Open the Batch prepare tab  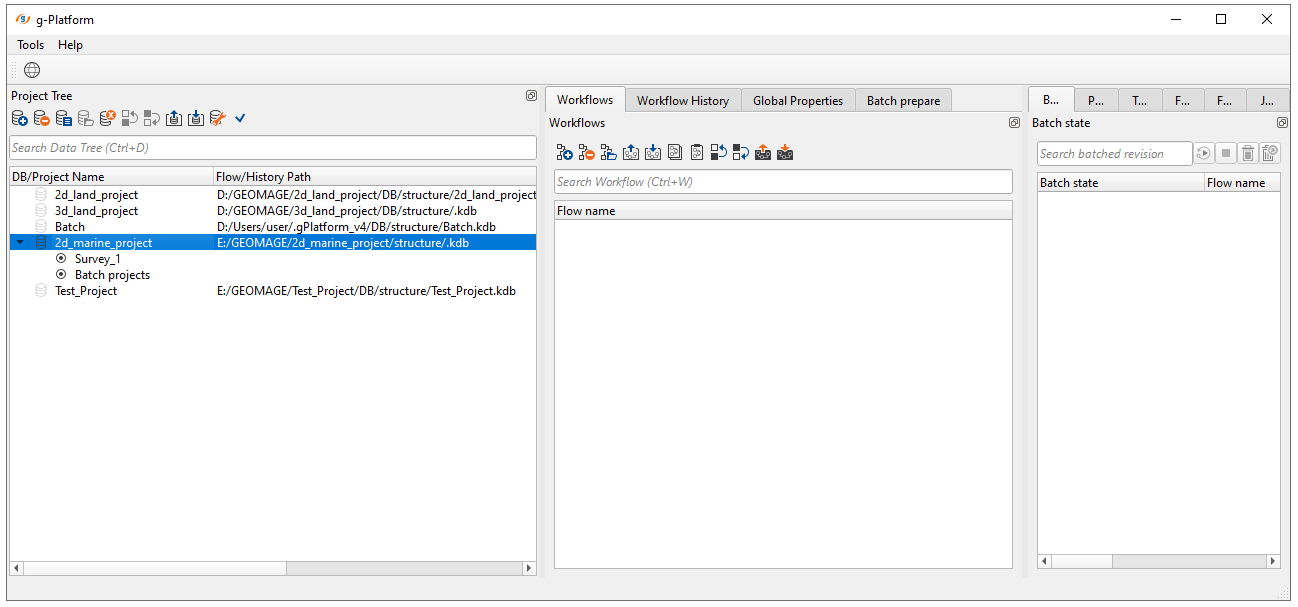pyautogui.click(x=903, y=100)
